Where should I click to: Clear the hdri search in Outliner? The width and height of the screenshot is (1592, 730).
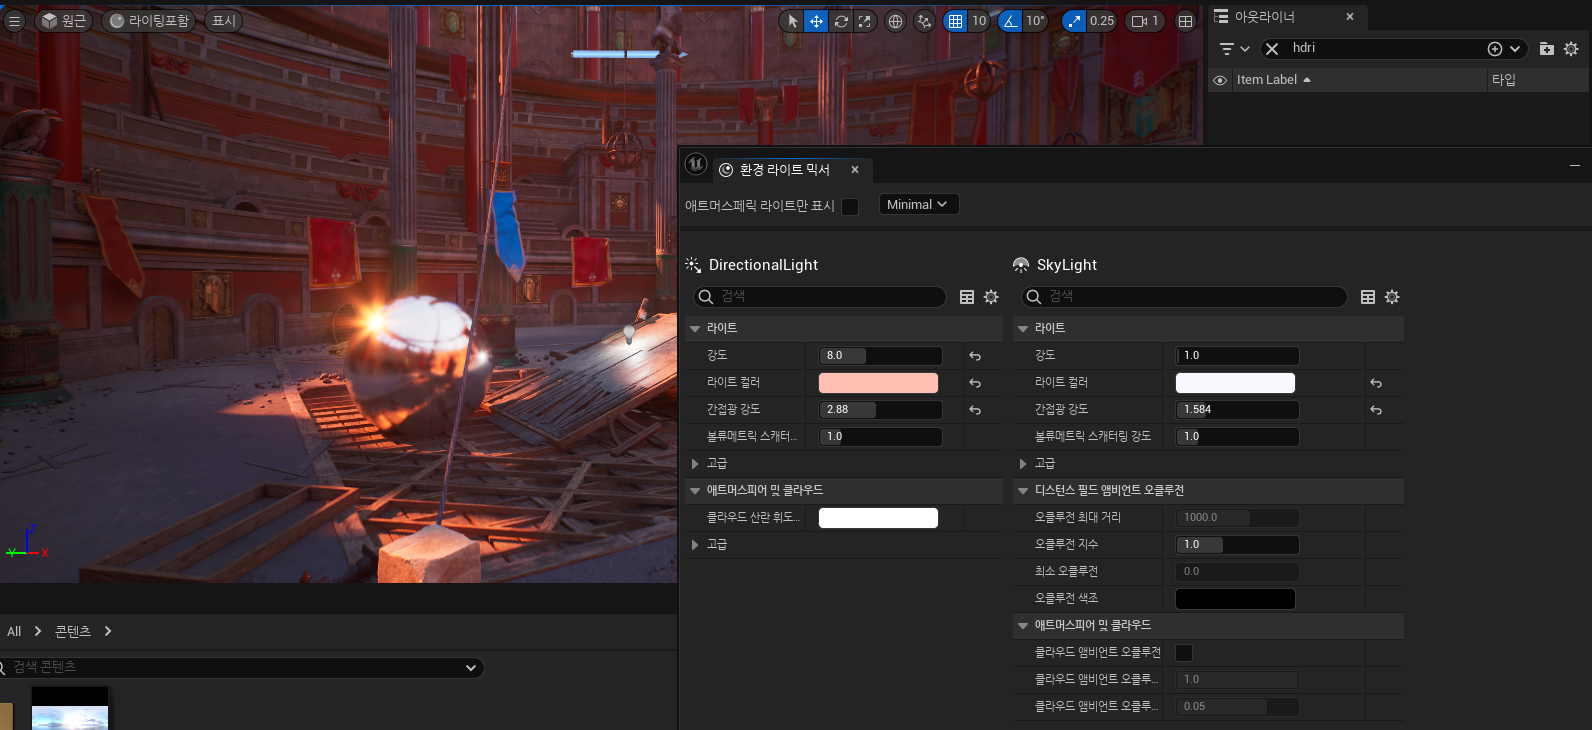1272,48
